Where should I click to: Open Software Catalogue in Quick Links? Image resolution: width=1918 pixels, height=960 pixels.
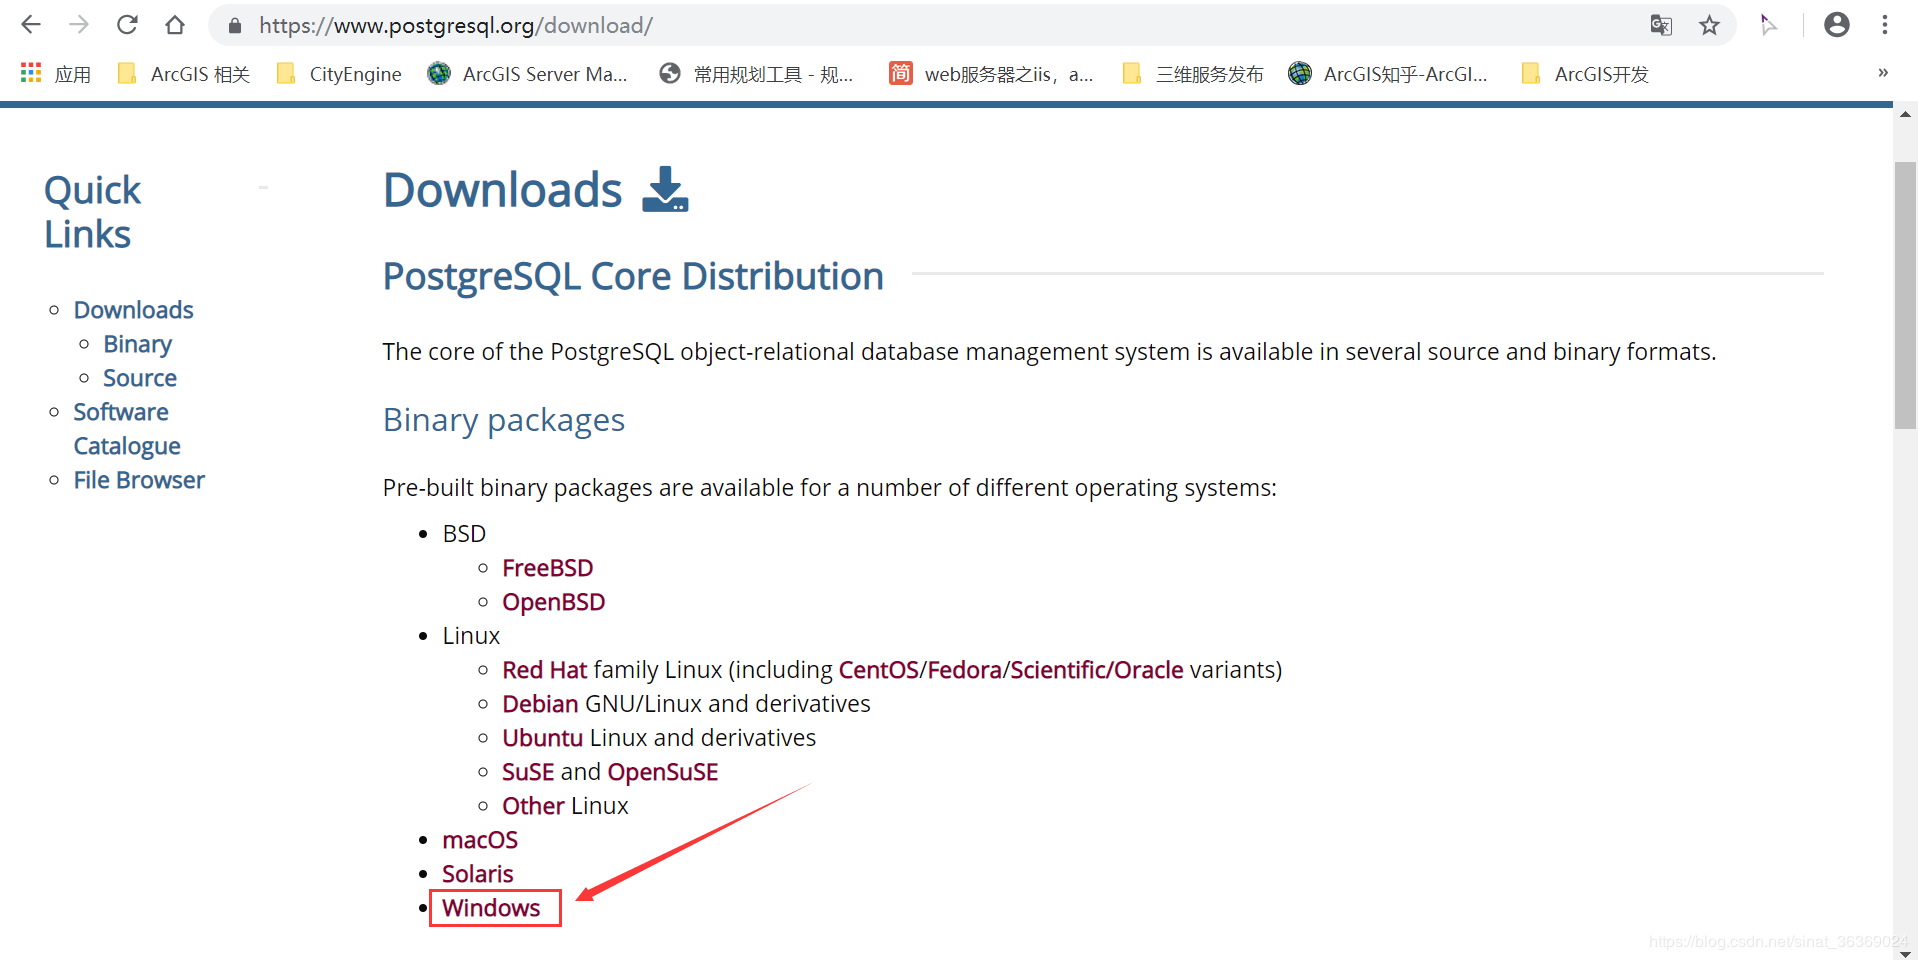pos(127,429)
